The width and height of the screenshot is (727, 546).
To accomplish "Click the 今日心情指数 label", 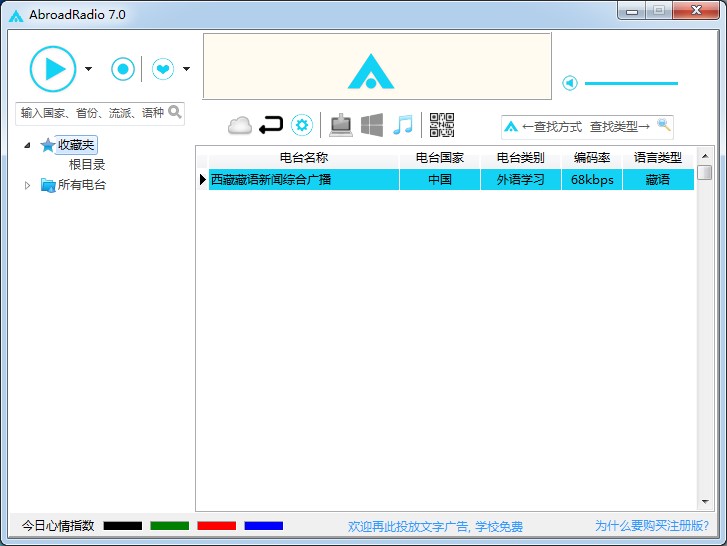I will [x=58, y=526].
